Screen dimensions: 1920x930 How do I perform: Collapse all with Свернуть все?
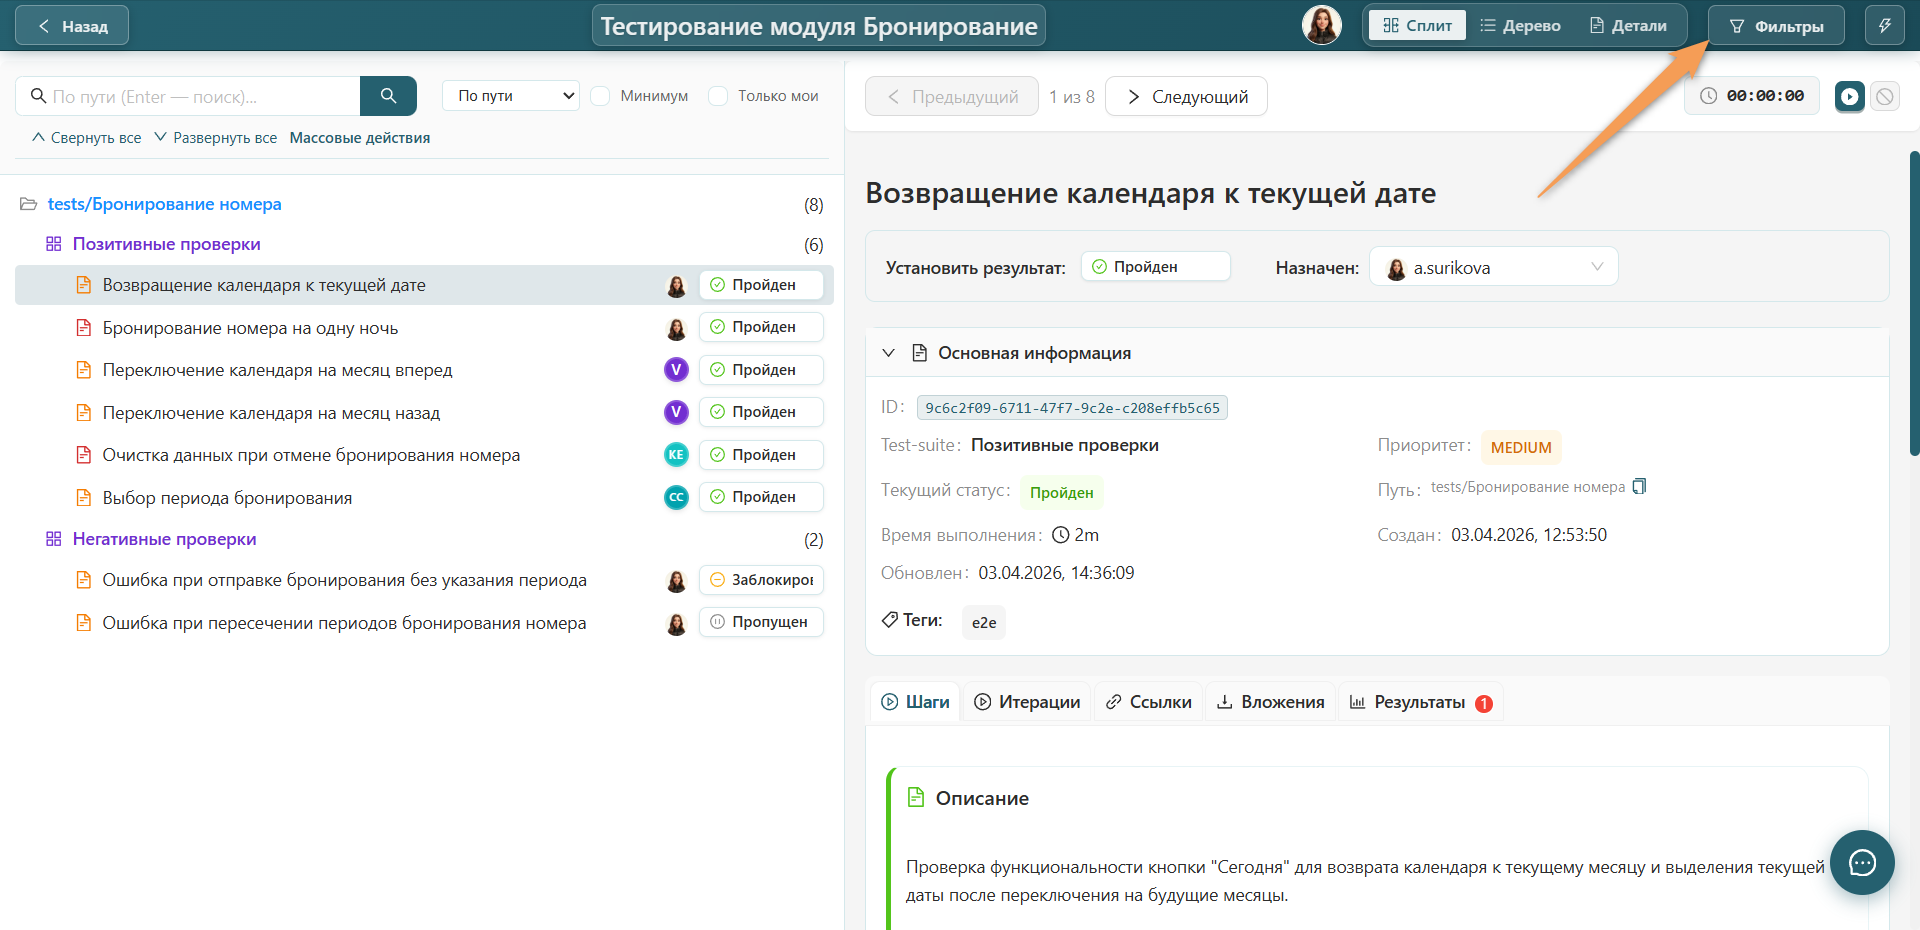[x=86, y=138]
